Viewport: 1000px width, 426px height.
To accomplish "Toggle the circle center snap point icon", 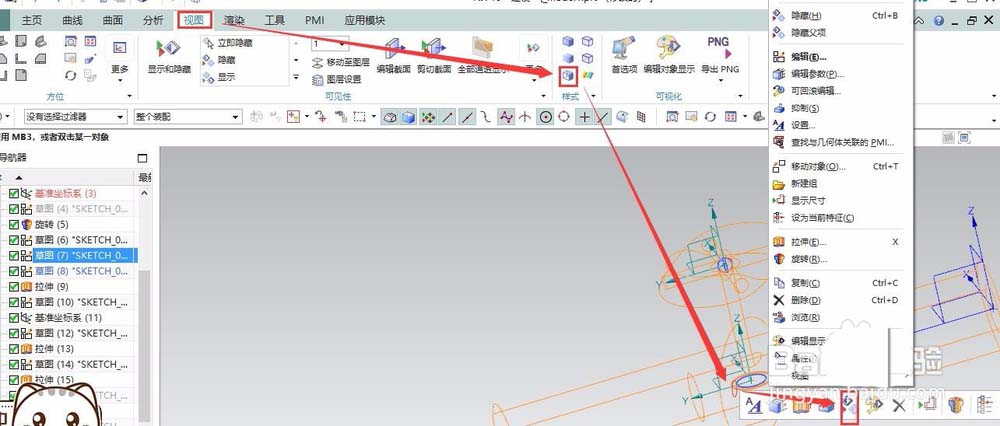I will pos(545,117).
